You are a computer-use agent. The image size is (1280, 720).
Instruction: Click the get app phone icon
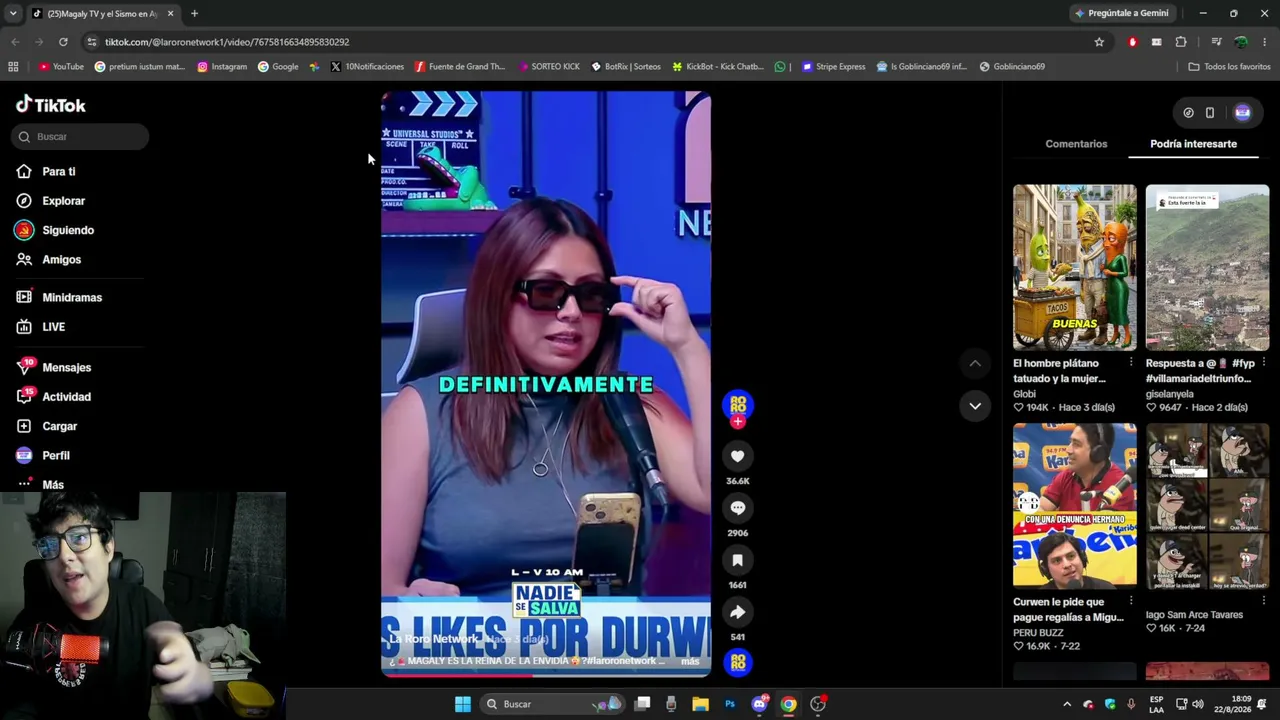[1210, 113]
